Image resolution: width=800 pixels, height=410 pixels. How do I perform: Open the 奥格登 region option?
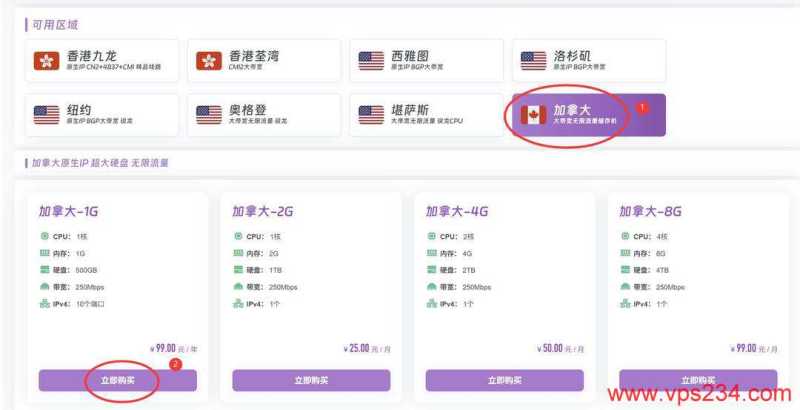(264, 115)
